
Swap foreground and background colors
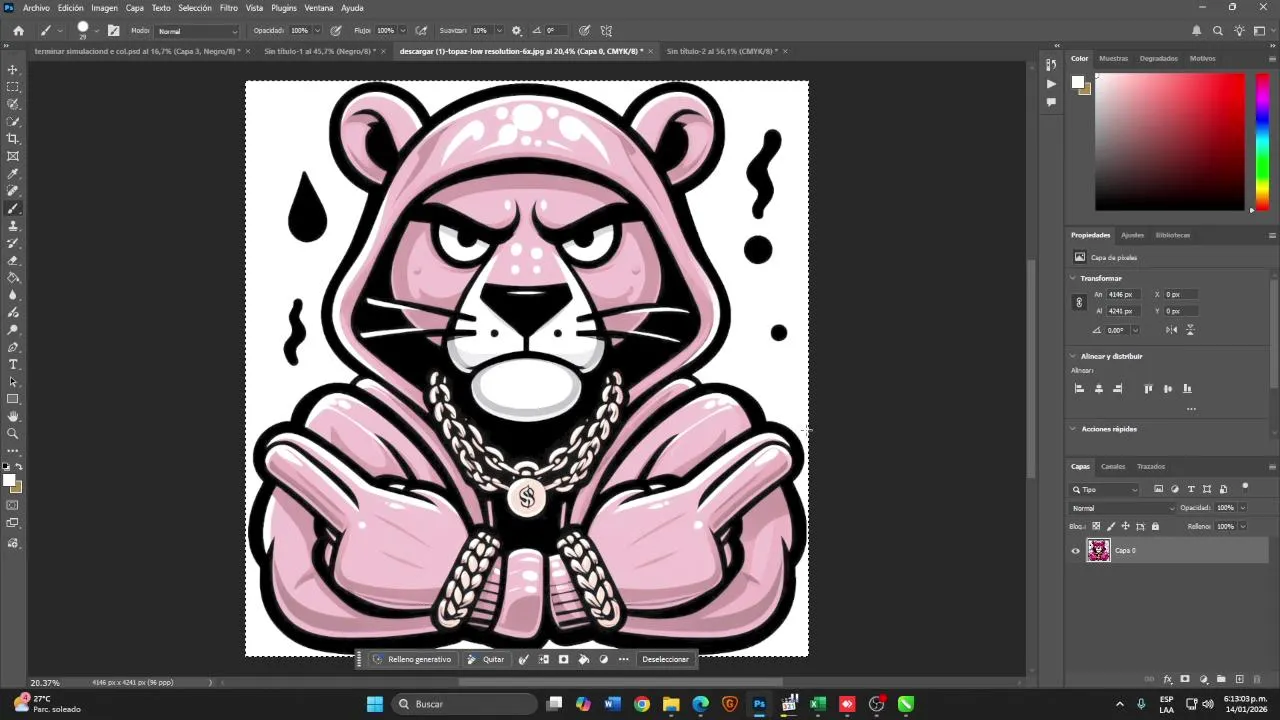point(19,467)
